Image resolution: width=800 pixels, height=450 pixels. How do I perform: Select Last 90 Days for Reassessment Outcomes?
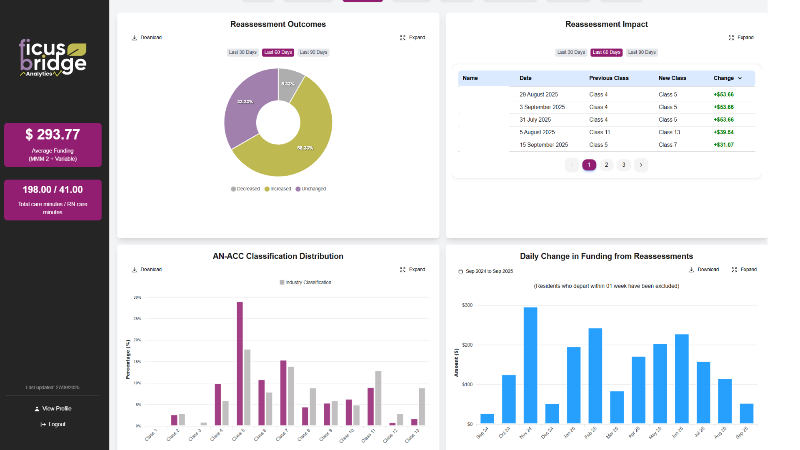click(x=314, y=52)
